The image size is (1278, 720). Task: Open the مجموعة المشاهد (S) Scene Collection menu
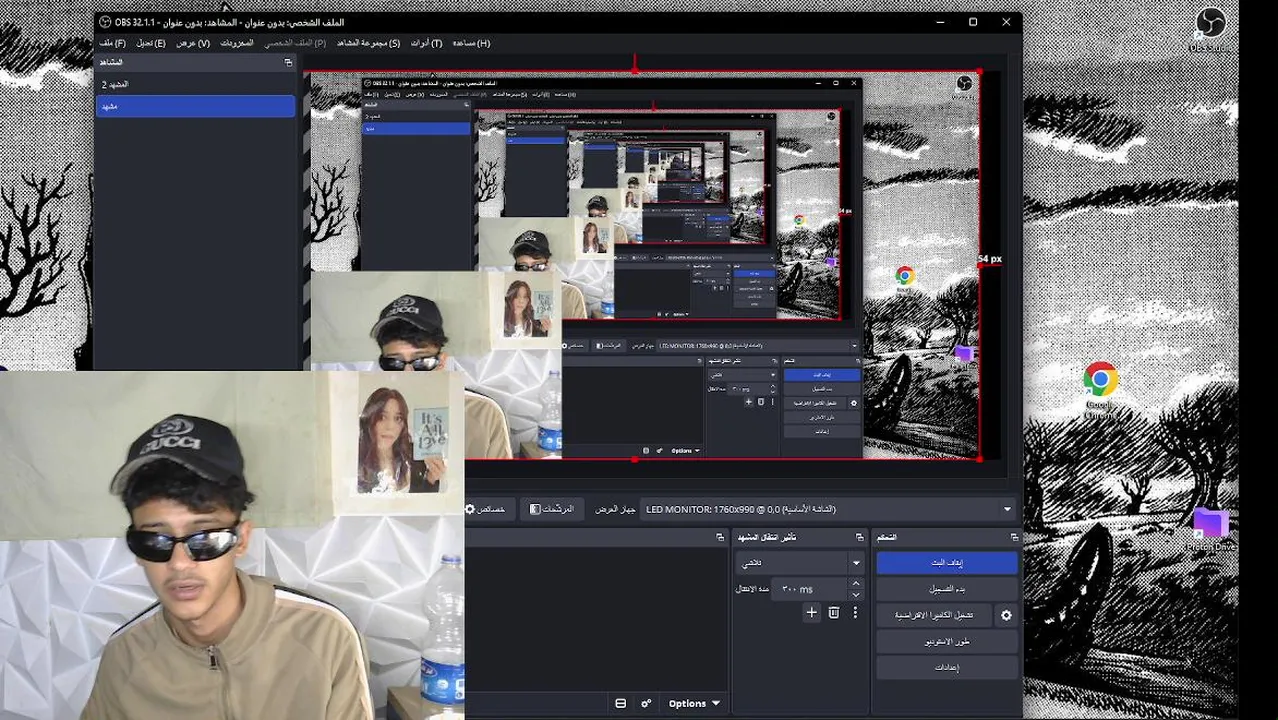368,43
